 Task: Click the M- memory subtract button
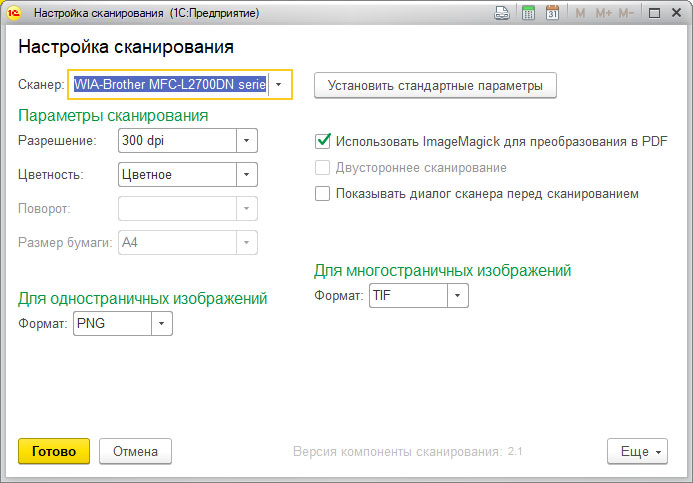pos(626,14)
